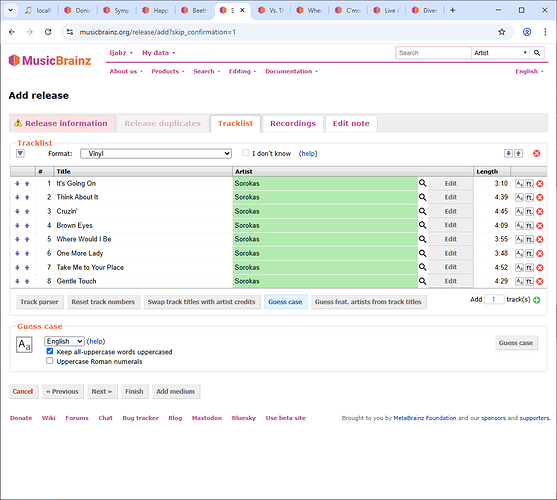Image resolution: width=557 pixels, height=500 pixels.
Task: Submit the header search magnifier button
Action: click(537, 53)
